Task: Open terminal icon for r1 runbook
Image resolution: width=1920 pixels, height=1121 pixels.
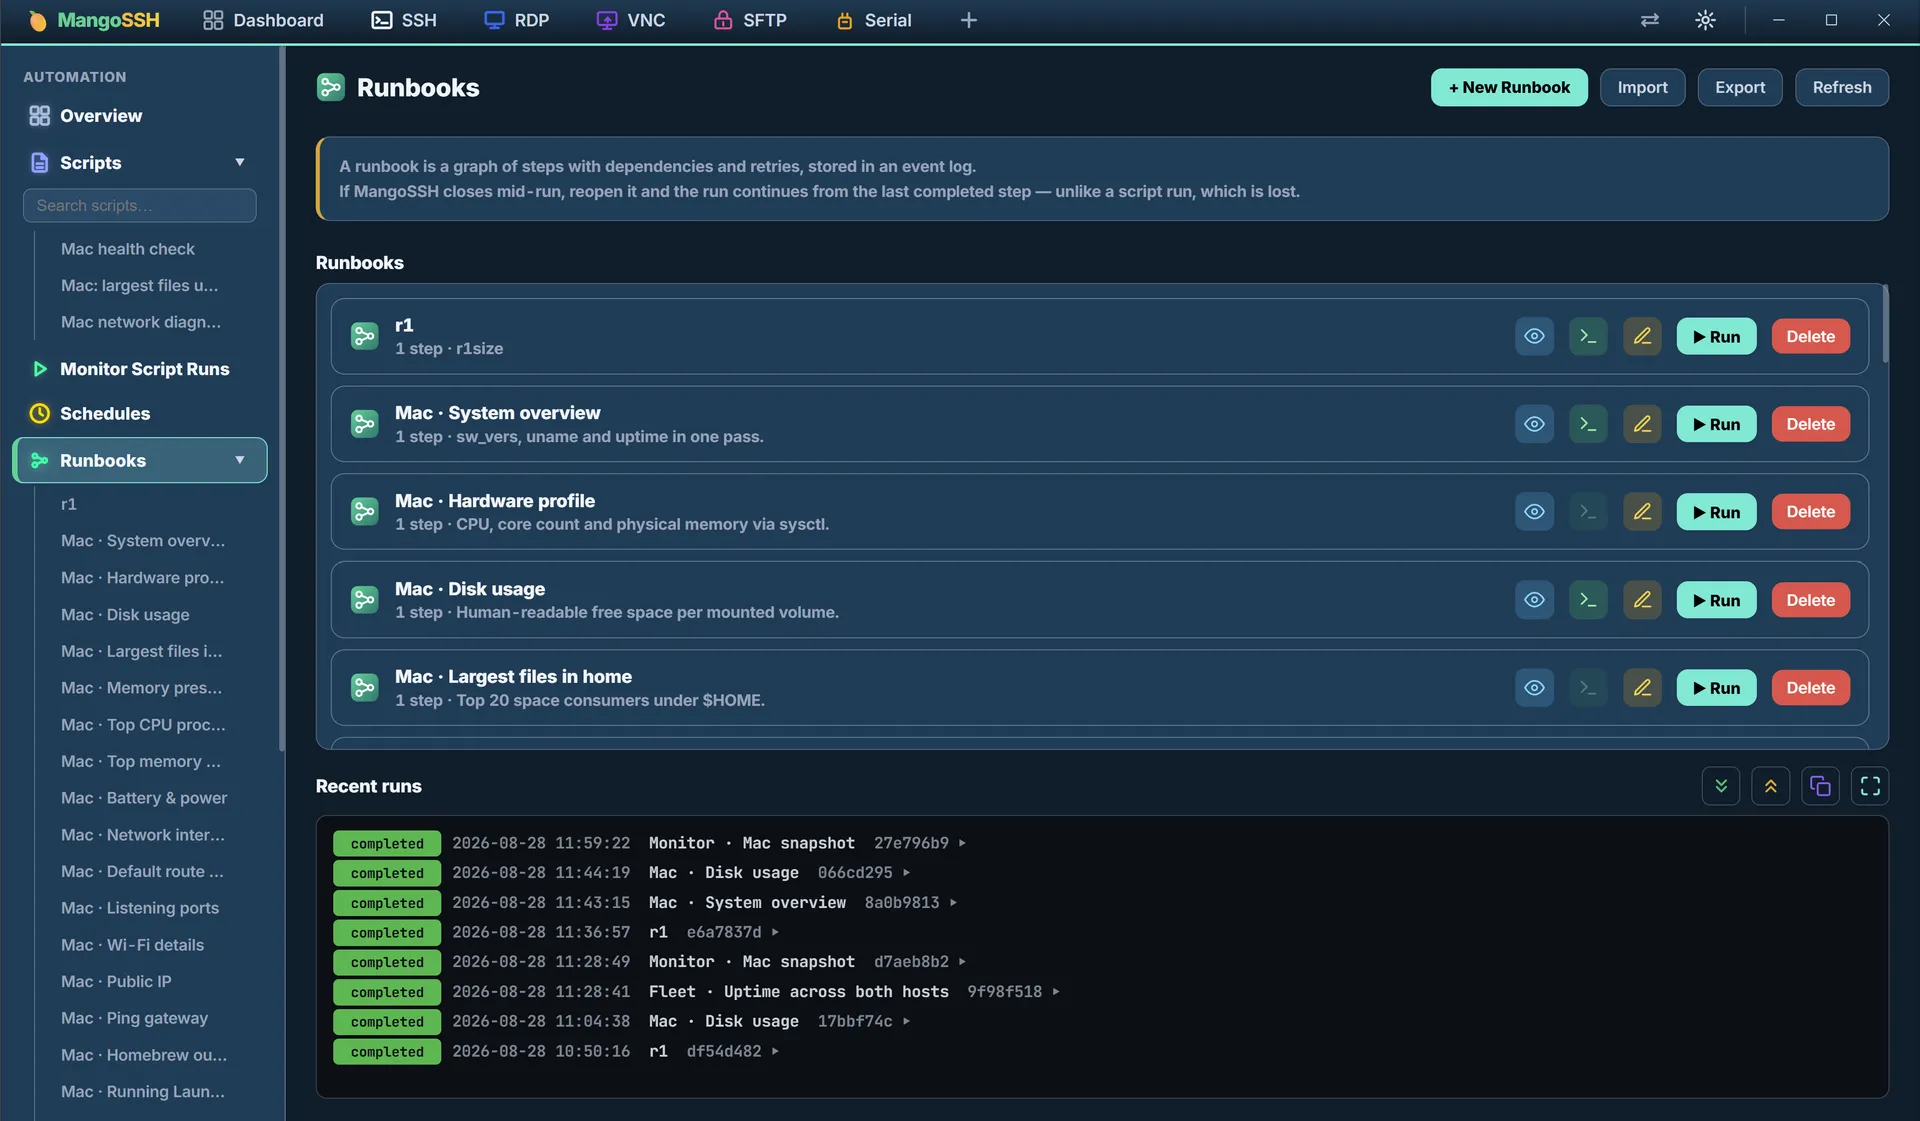Action: (1588, 336)
